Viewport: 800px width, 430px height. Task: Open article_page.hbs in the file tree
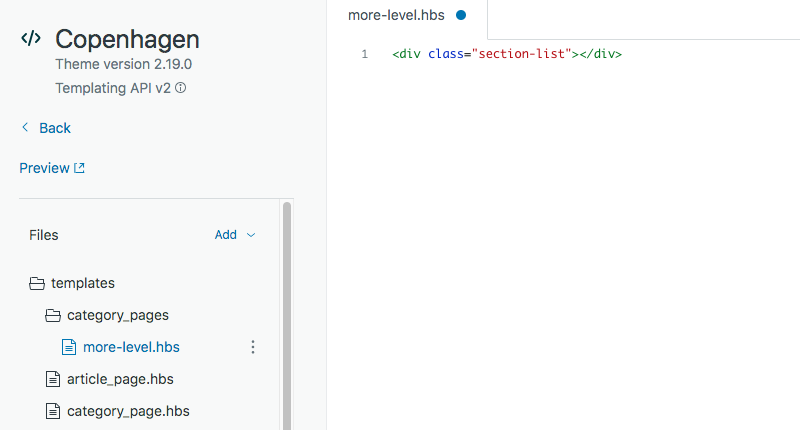point(120,379)
